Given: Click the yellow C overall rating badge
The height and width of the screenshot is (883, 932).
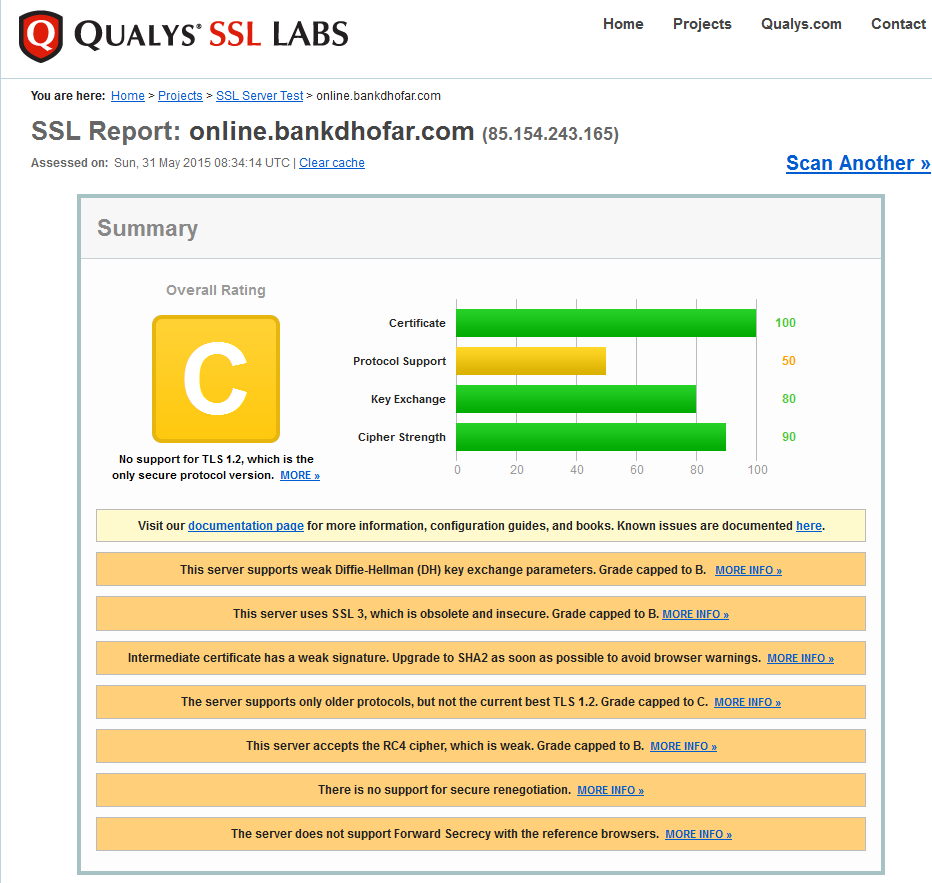Looking at the screenshot, I should pyautogui.click(x=216, y=379).
